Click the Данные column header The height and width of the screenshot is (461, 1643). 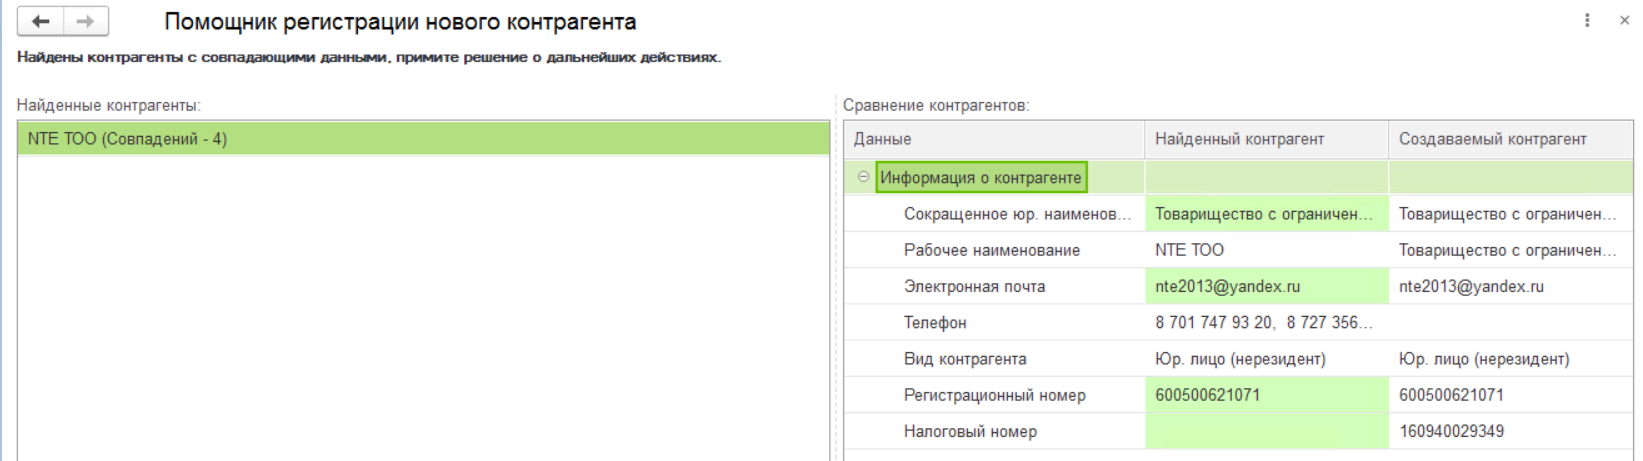tap(994, 139)
